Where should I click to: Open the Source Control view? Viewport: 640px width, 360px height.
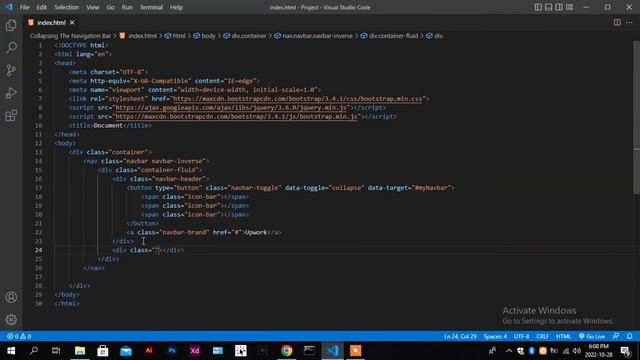click(x=11, y=70)
